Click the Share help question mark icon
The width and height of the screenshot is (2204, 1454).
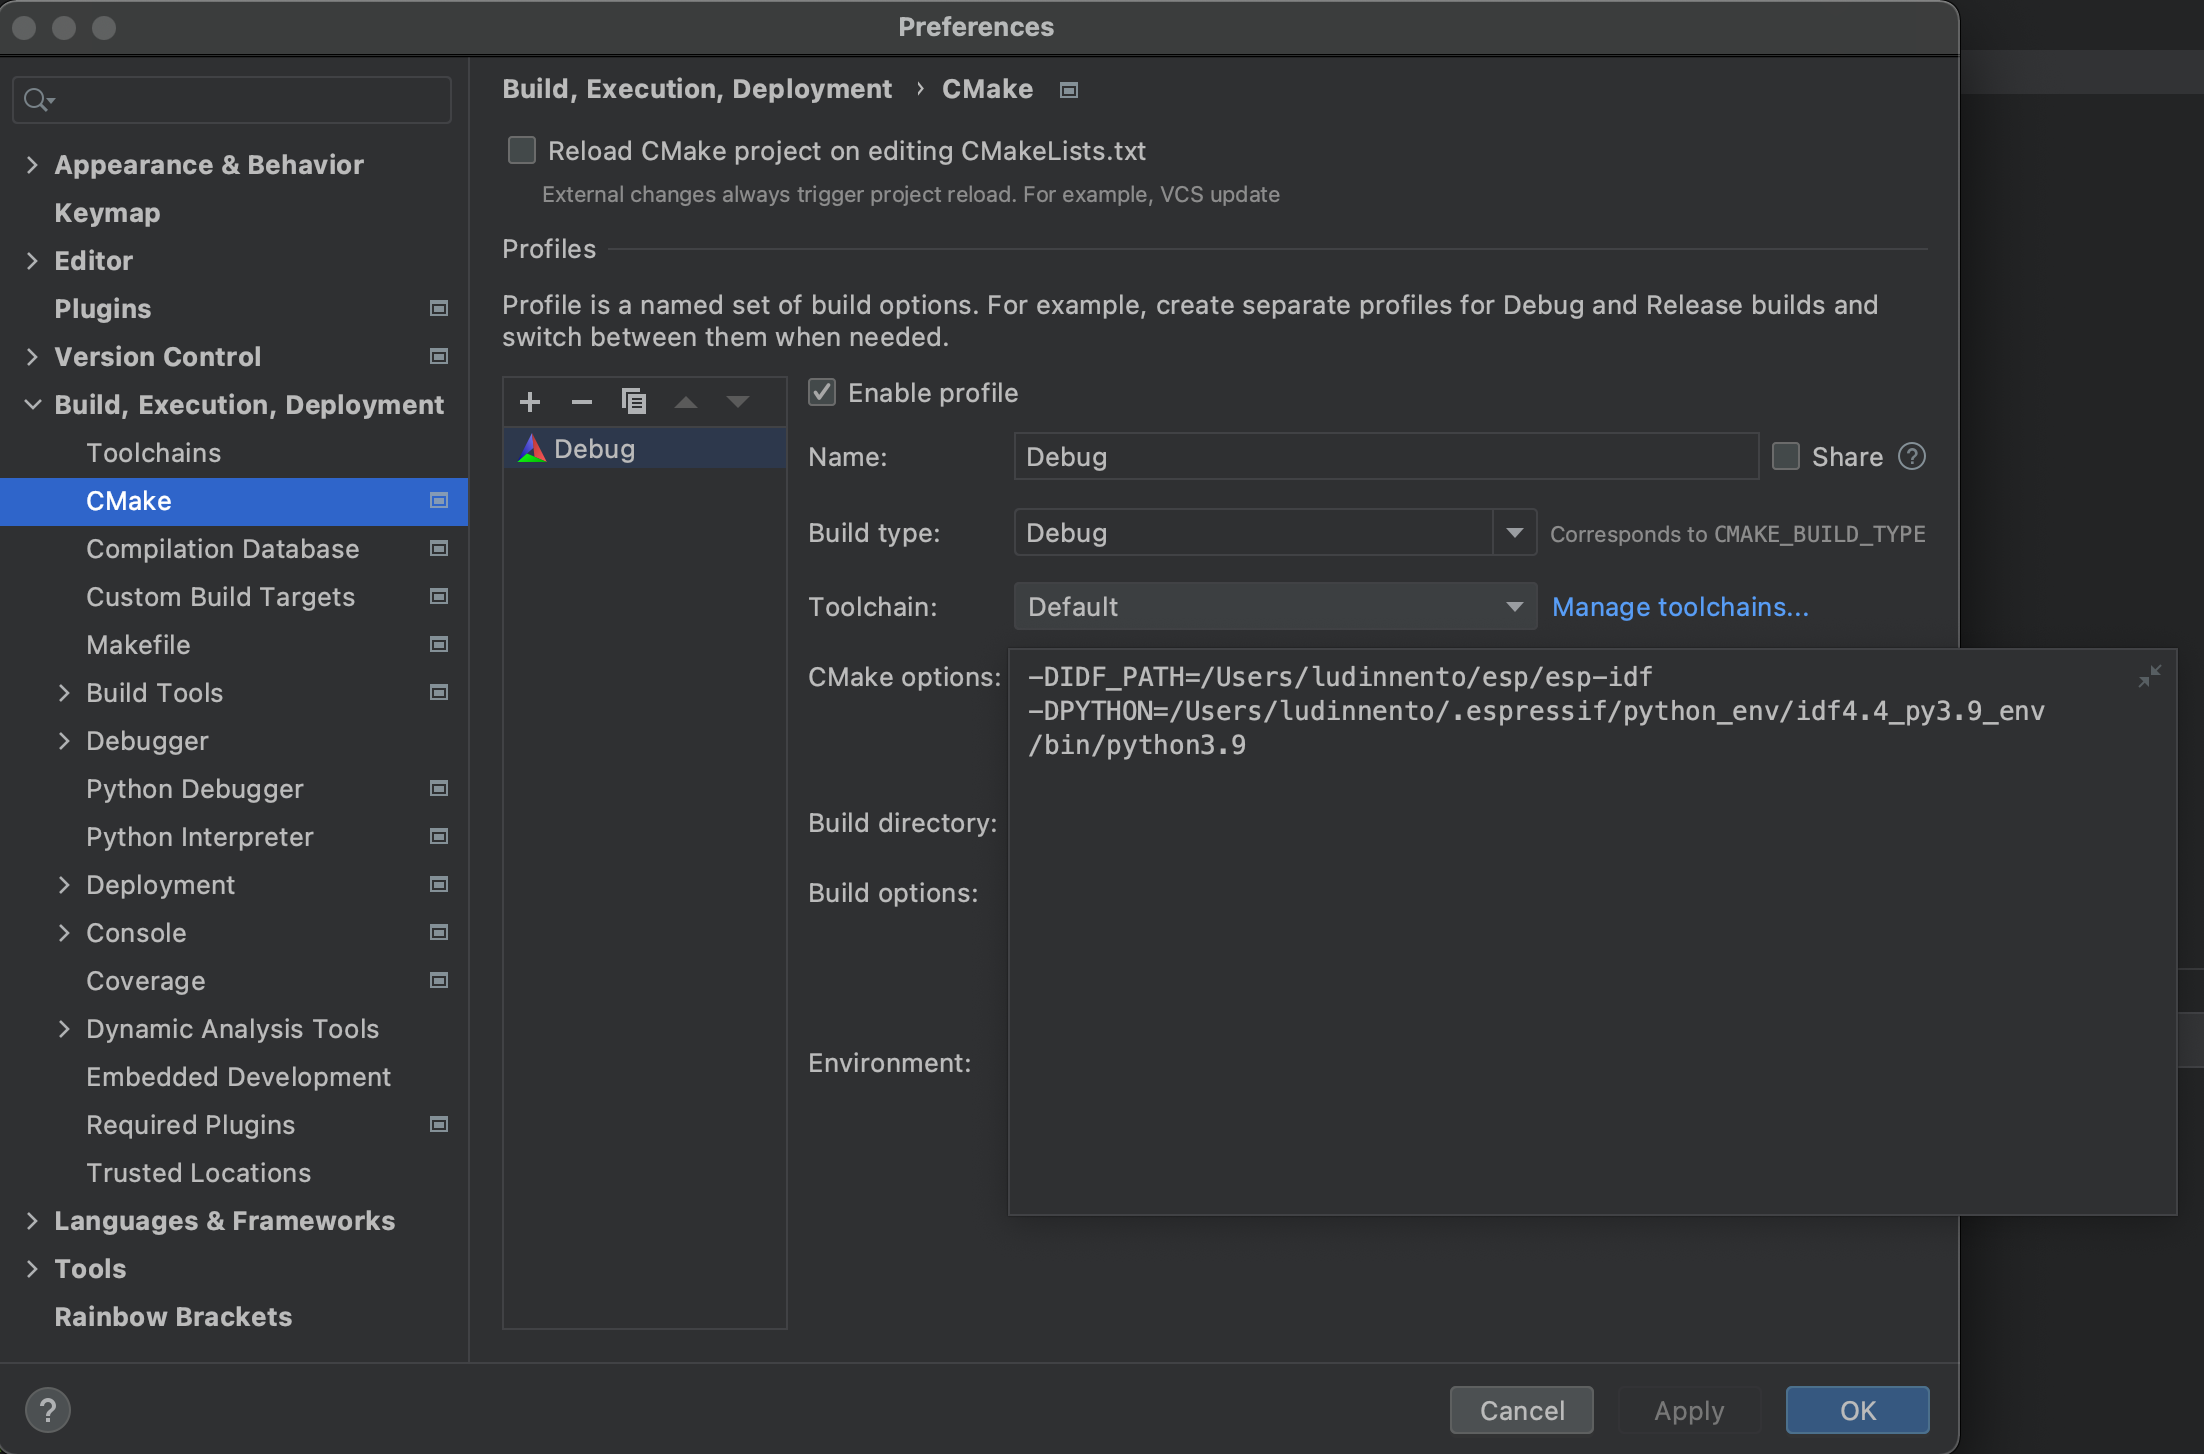1912,457
